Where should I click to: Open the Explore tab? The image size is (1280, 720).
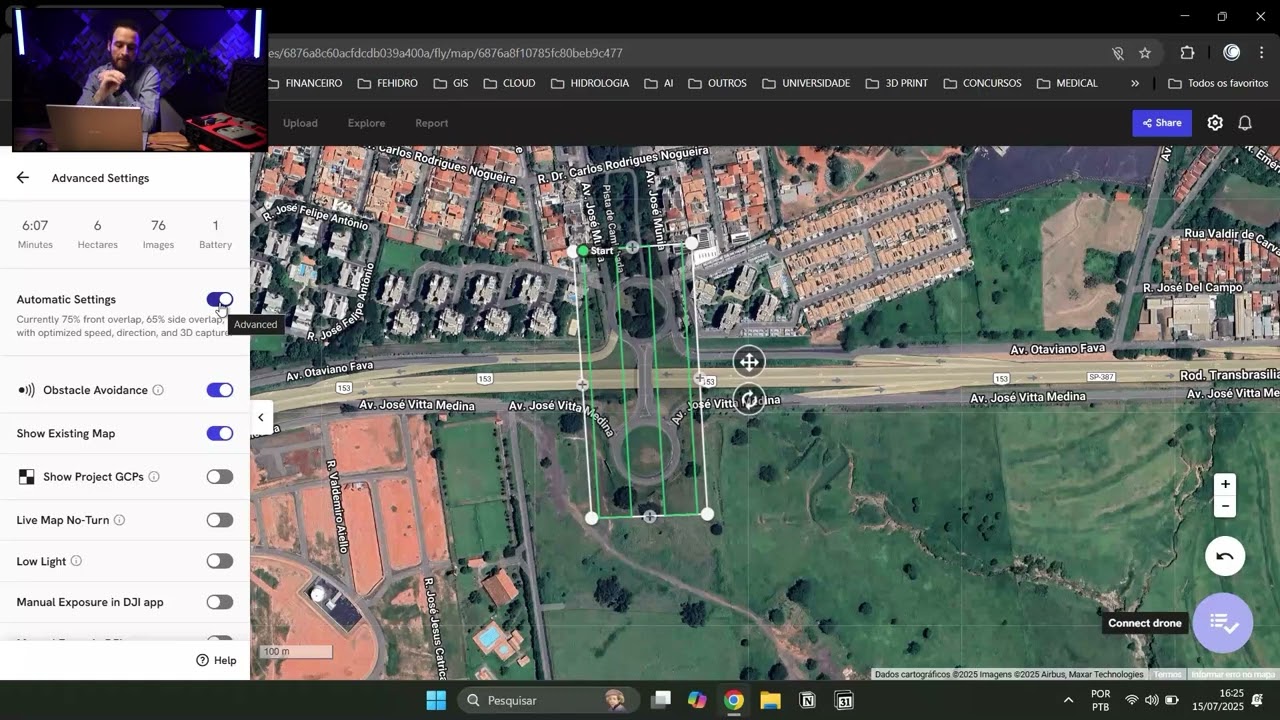click(366, 123)
